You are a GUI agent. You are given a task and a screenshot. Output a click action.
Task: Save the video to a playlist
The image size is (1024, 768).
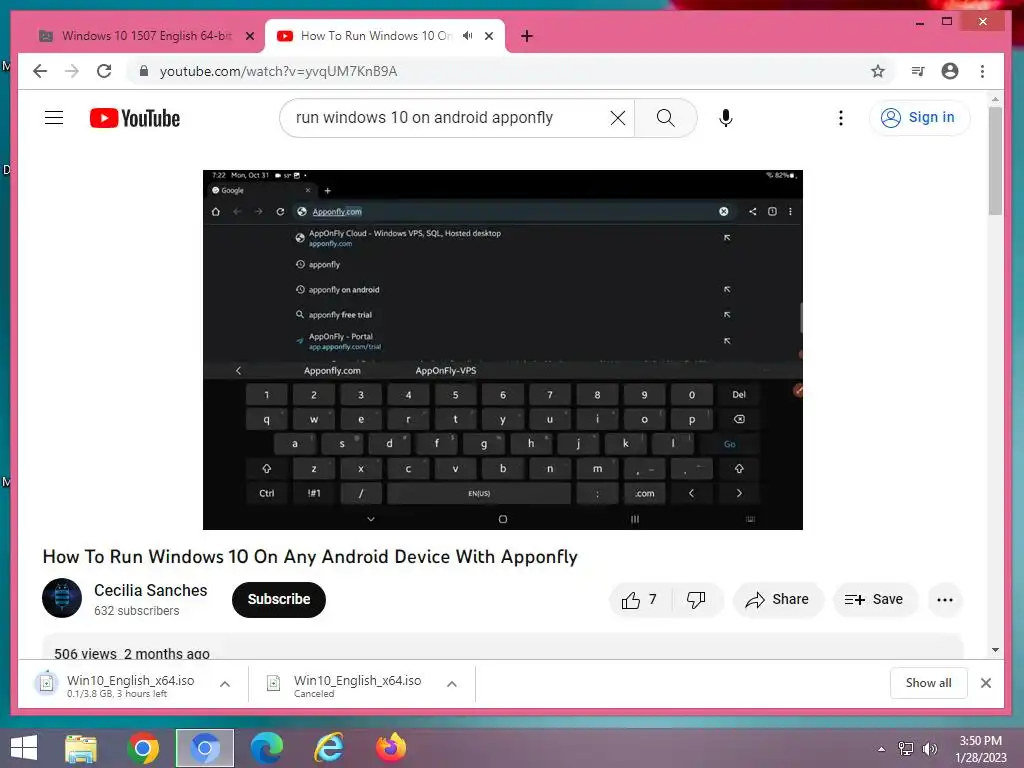click(874, 600)
